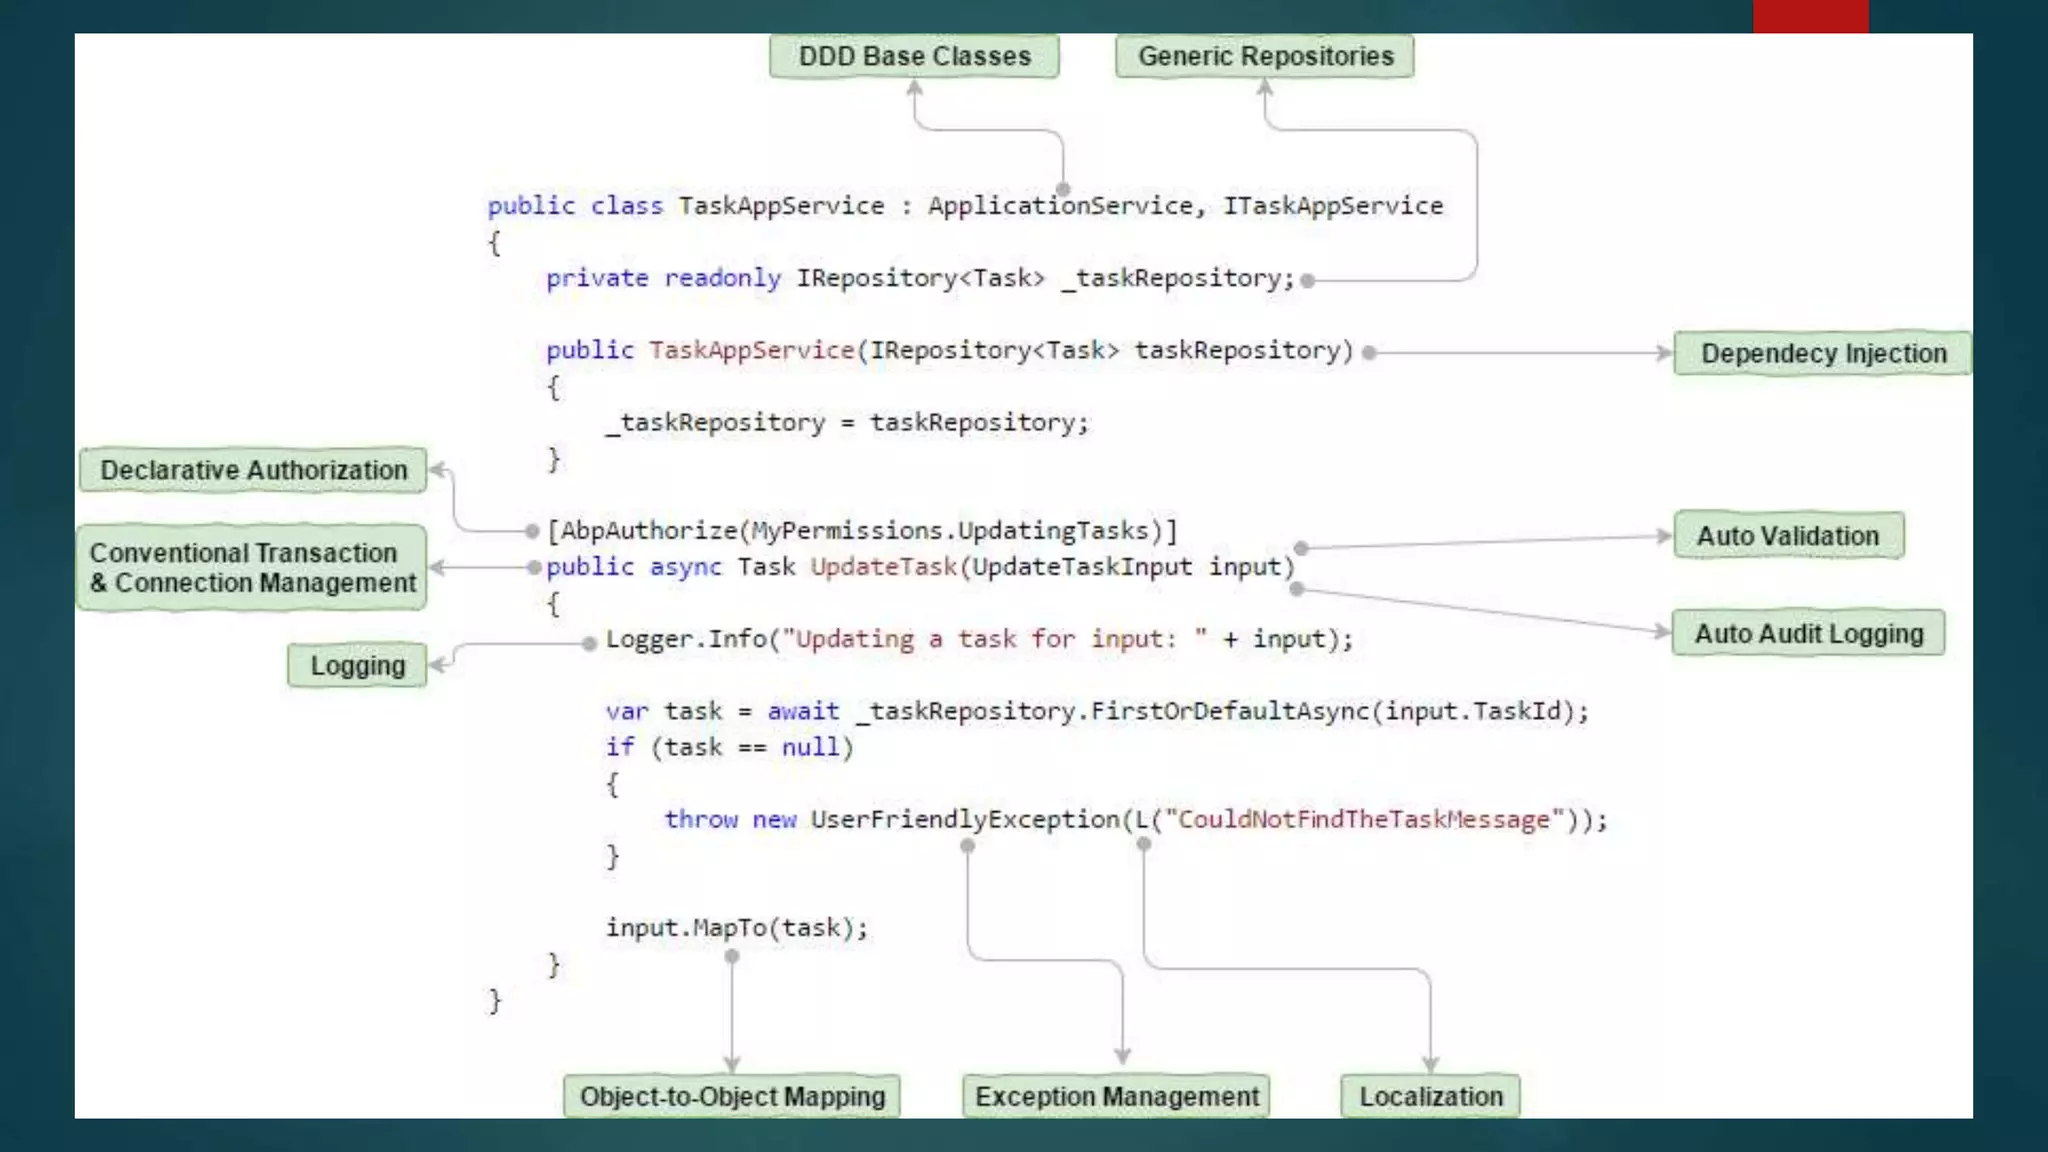Click the red rectangle at top right
2048x1152 pixels.
coord(1810,16)
